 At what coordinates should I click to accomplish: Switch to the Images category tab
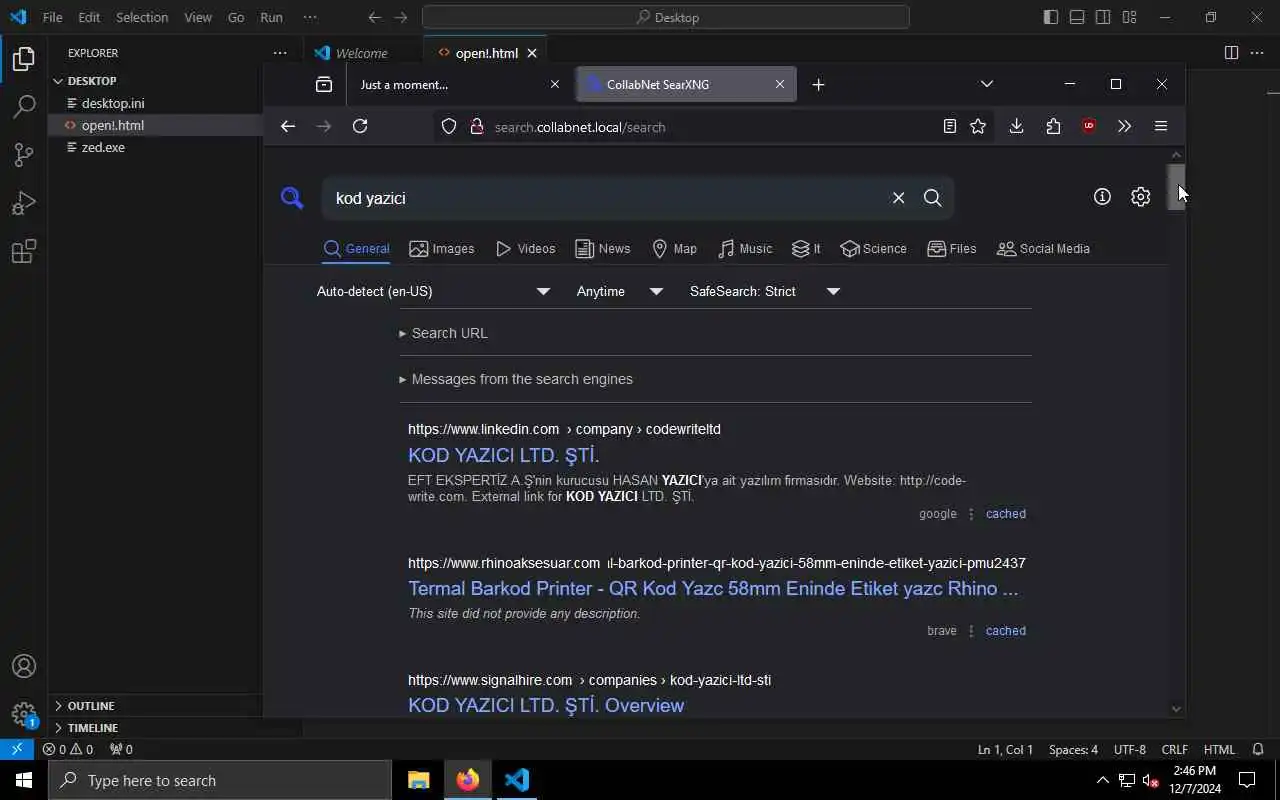pos(442,249)
